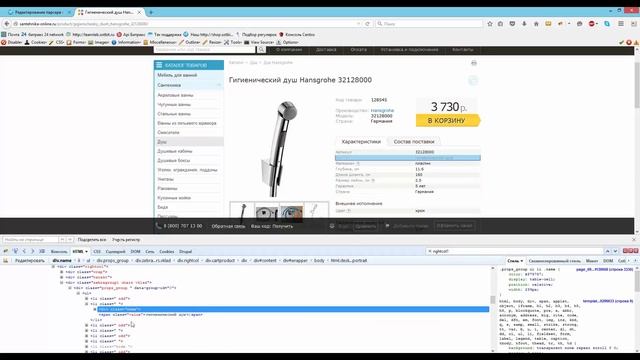Click Firebug command line toggle icon
The width and height of the screenshot is (640, 360).
point(42,251)
